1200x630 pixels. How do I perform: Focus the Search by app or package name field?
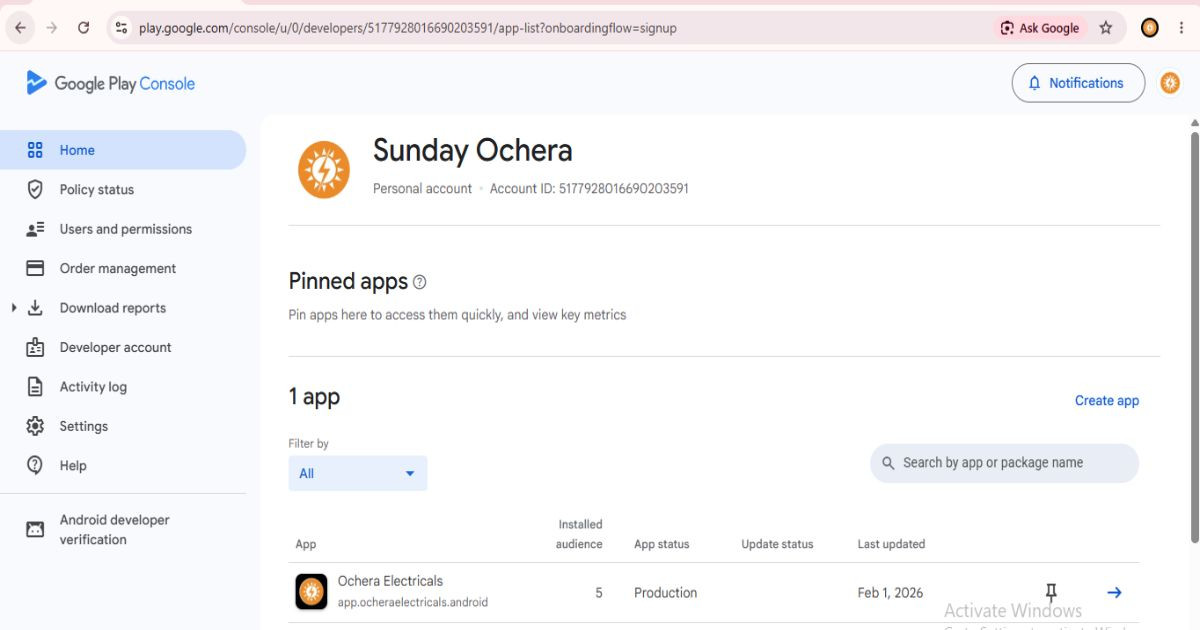1004,463
